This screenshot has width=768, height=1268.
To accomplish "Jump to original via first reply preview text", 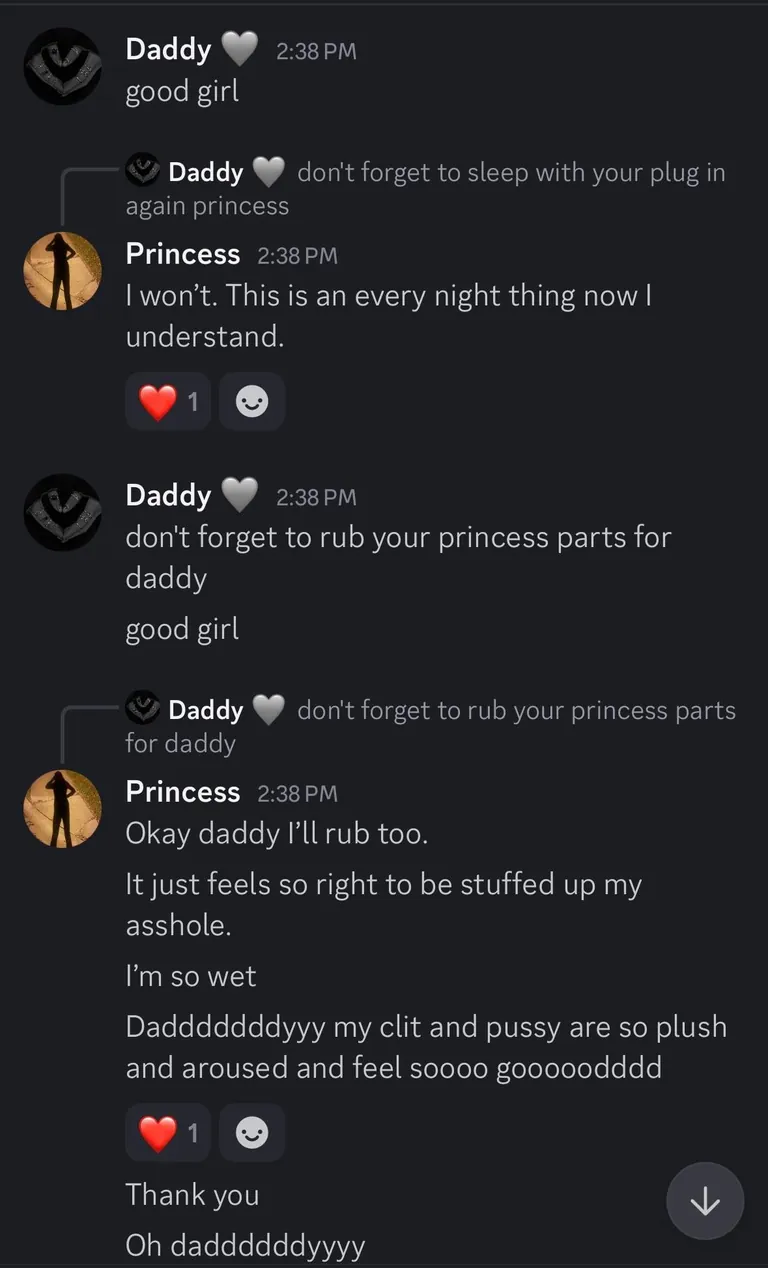I will (510, 172).
